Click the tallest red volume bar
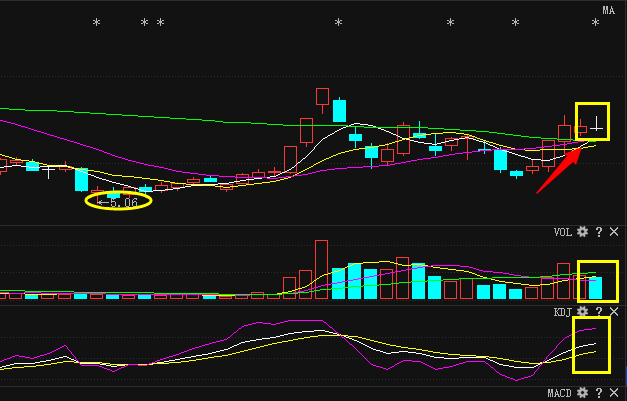This screenshot has width=627, height=401. point(321,269)
